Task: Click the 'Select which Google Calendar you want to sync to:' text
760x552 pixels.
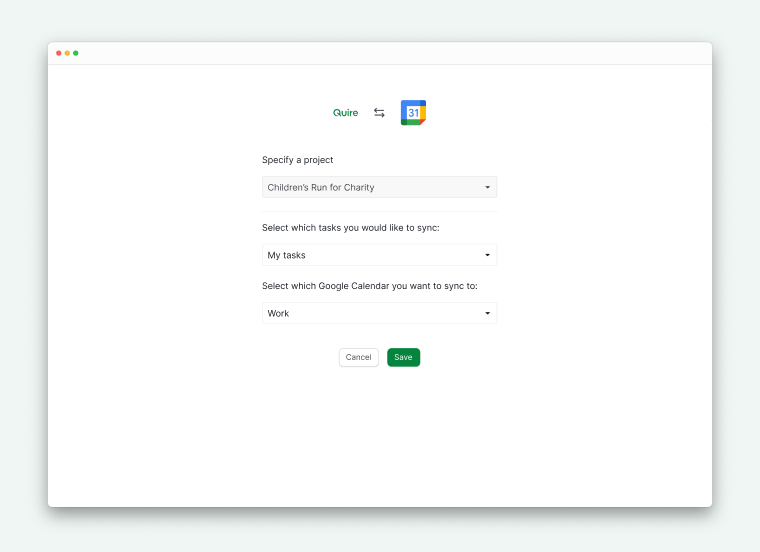Action: pos(370,286)
